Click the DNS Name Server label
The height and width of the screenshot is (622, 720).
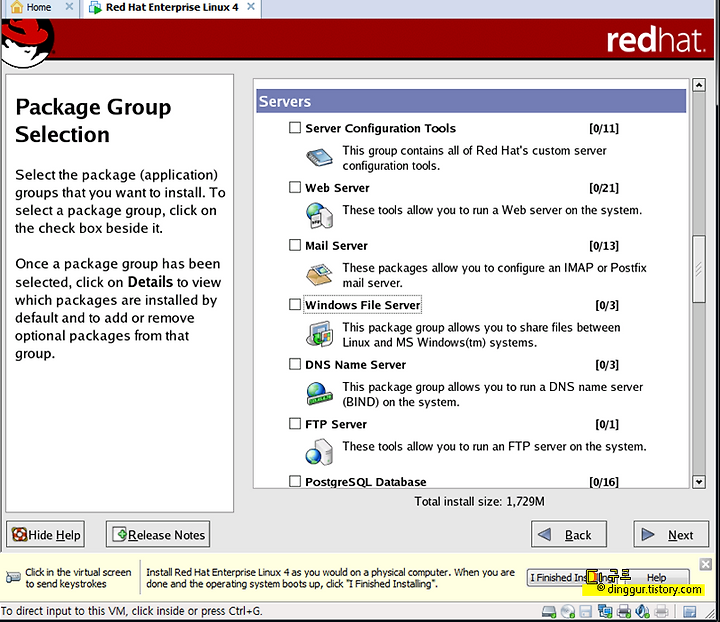tap(355, 364)
